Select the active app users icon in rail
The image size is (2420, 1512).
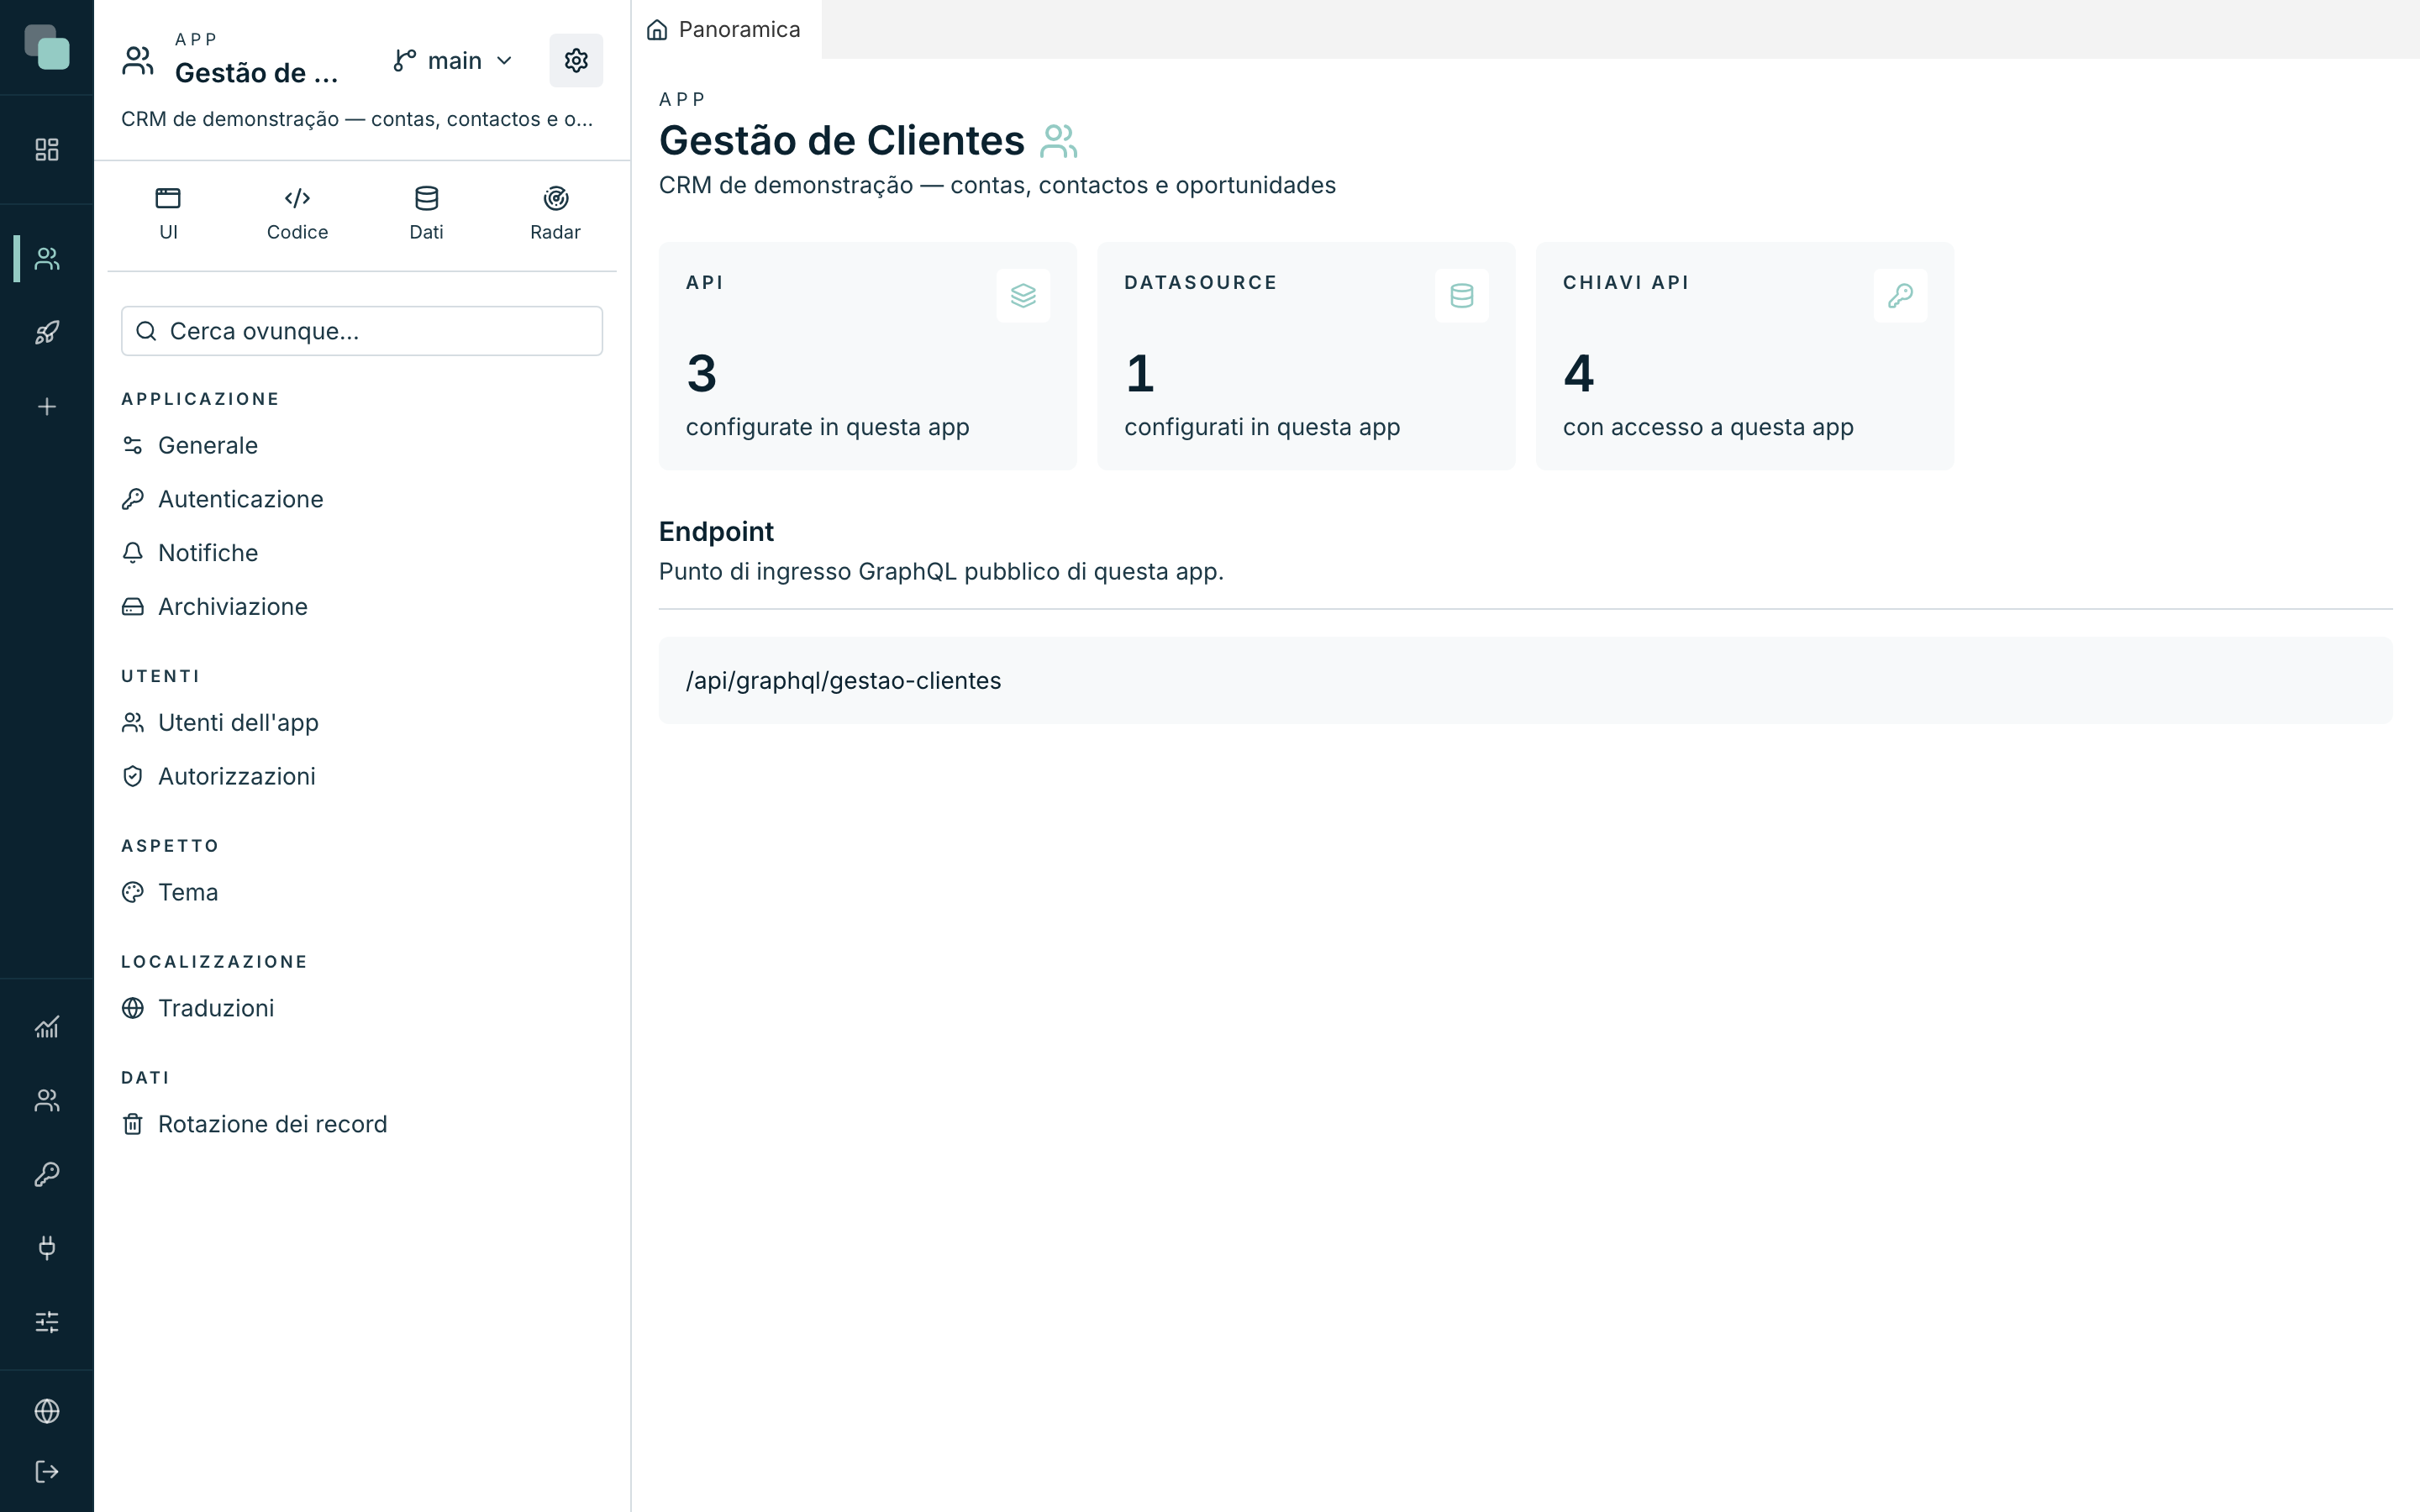47,259
